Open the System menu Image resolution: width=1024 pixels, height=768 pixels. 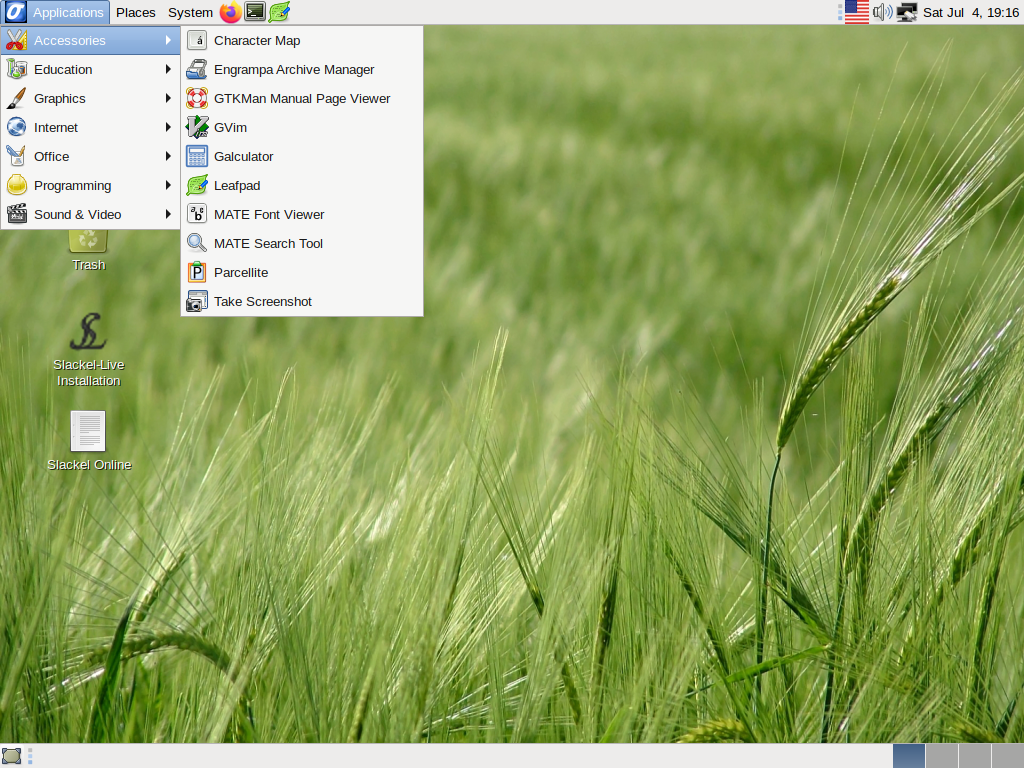(x=189, y=12)
